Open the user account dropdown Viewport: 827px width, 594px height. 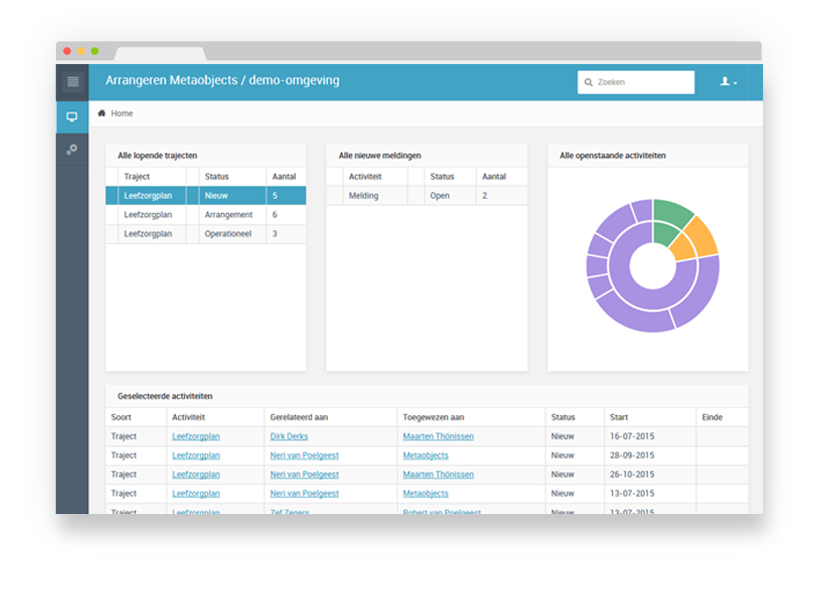[x=728, y=82]
